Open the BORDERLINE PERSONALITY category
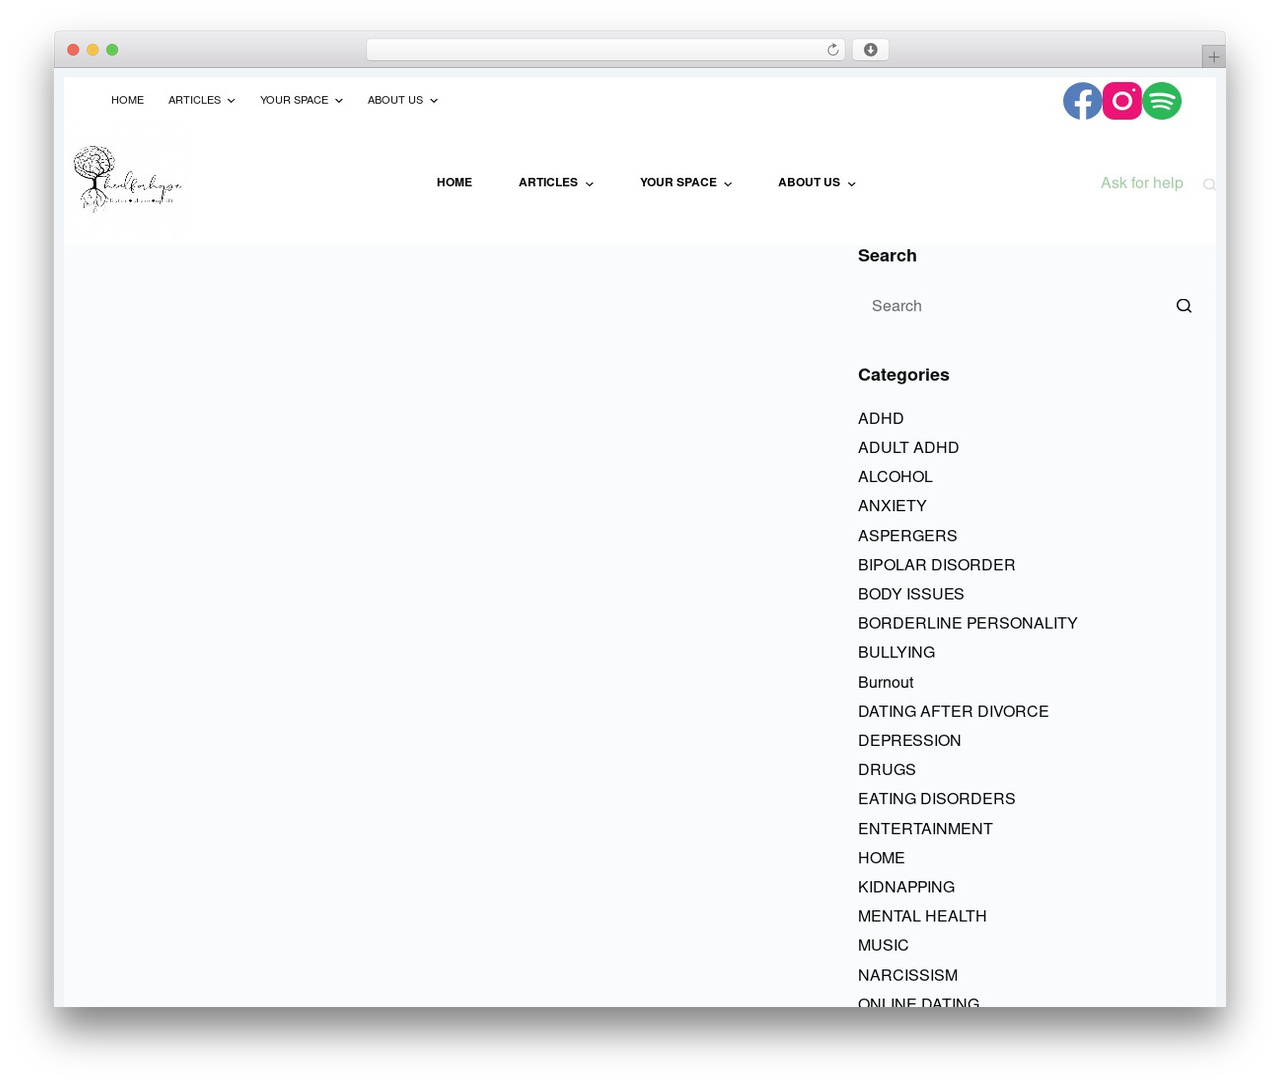The image size is (1280, 1084). coord(968,623)
